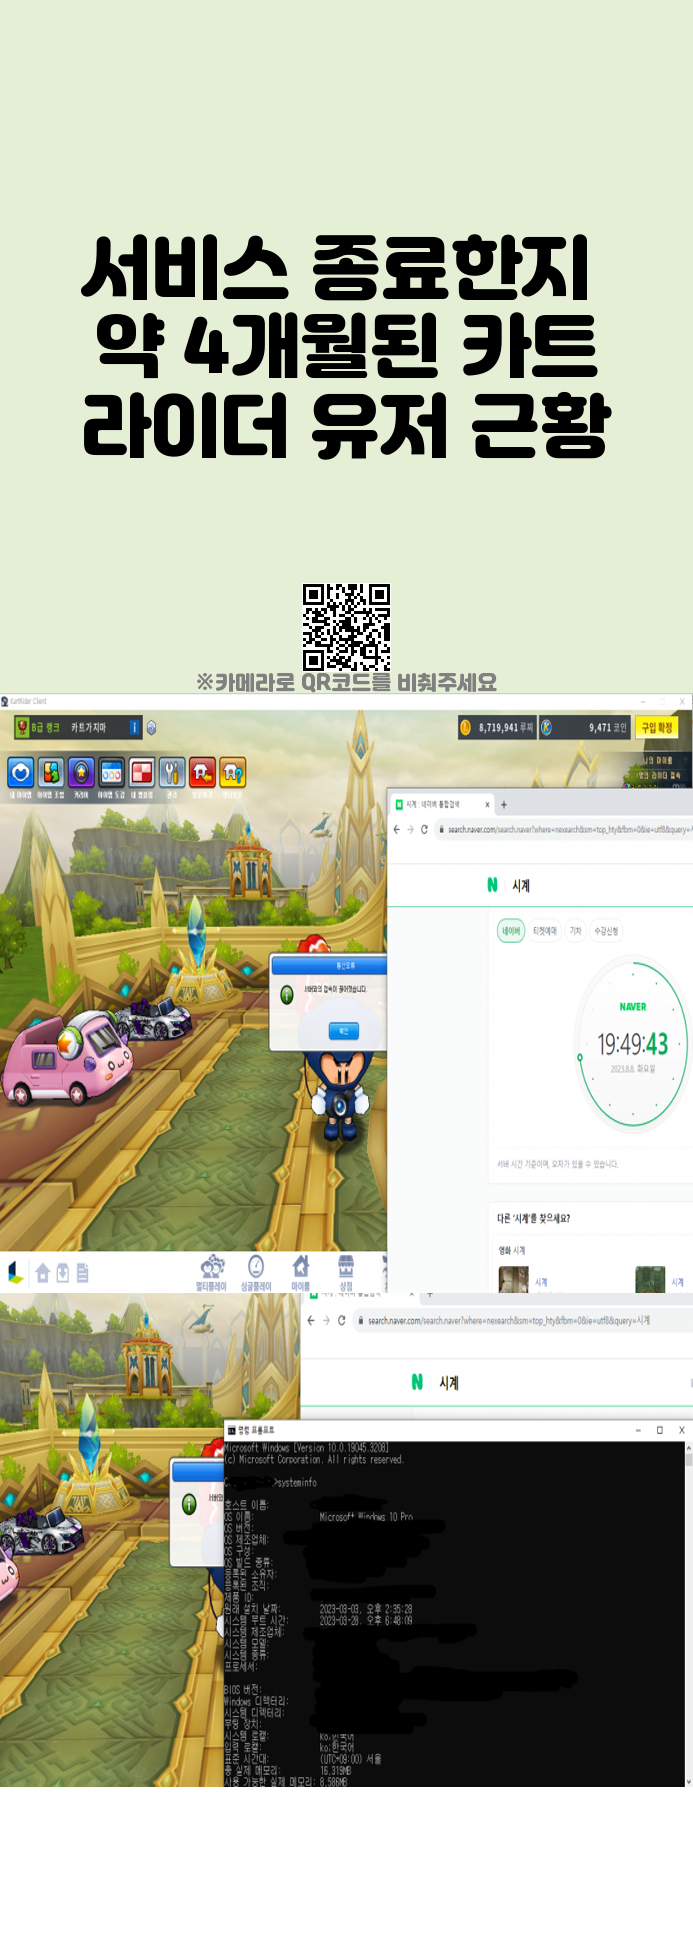Go forward in the upper browser window
Viewport: 693px width, 1937px height.
click(410, 829)
